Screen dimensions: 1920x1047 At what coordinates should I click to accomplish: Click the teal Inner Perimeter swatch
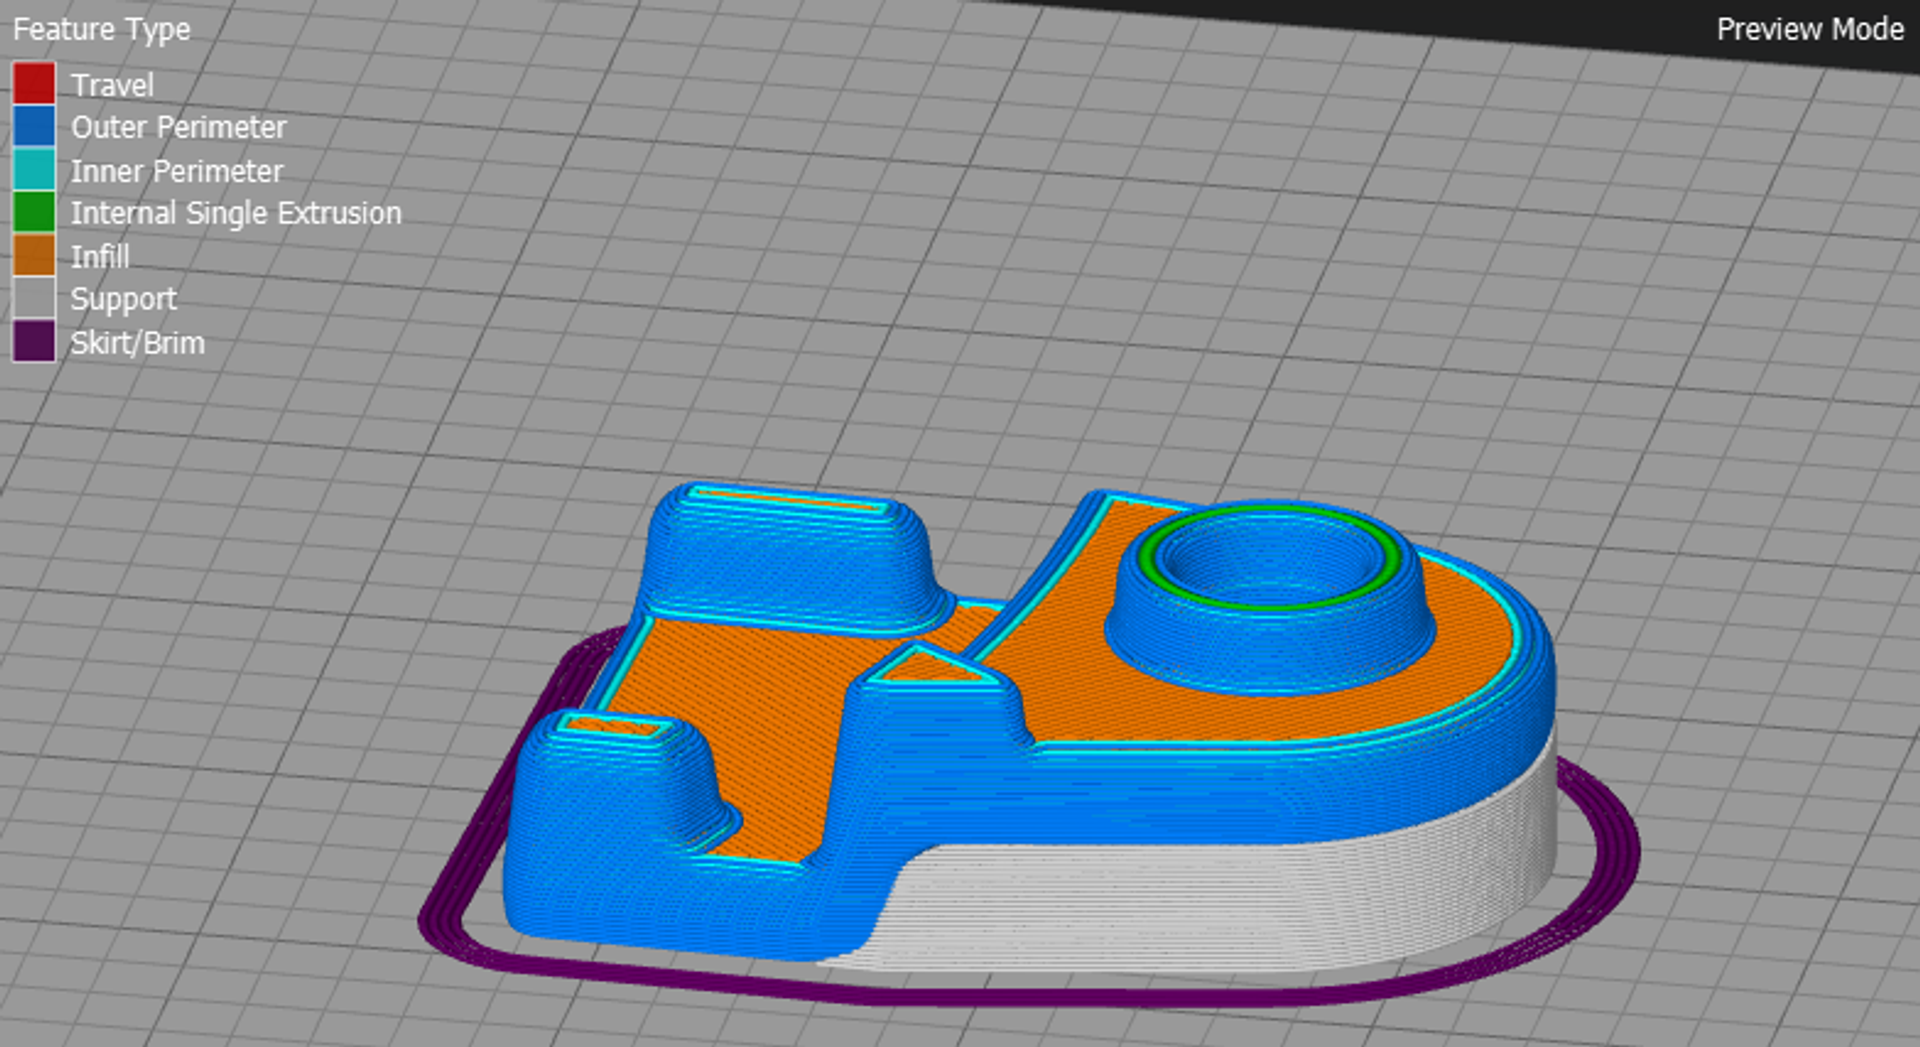click(31, 170)
